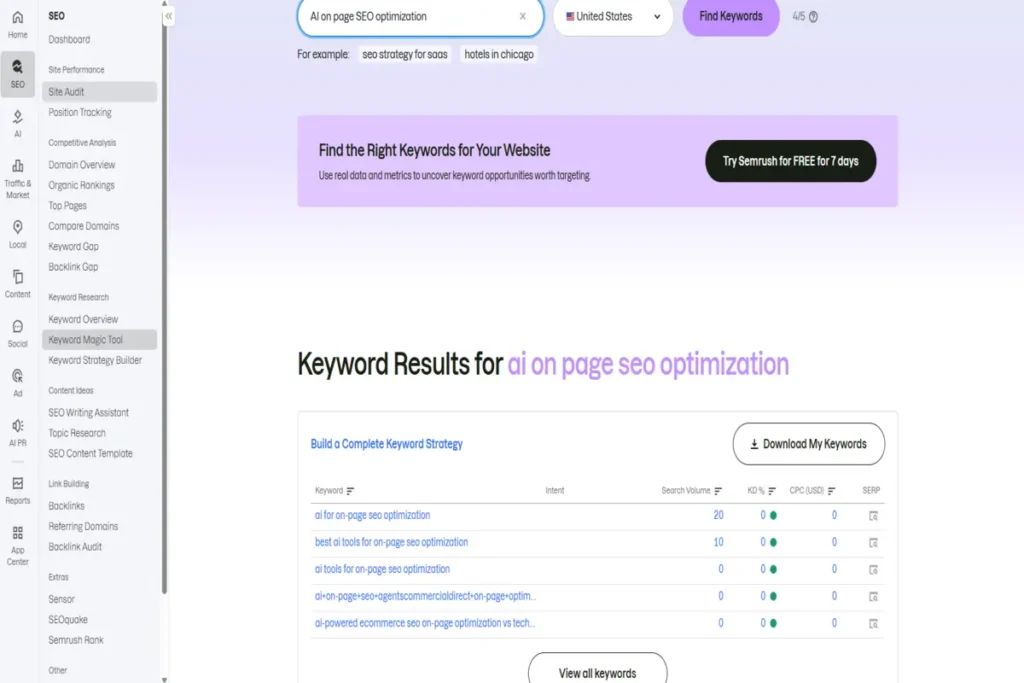The image size is (1024, 683).
Task: Sort results by Search Volume column
Action: click(718, 491)
